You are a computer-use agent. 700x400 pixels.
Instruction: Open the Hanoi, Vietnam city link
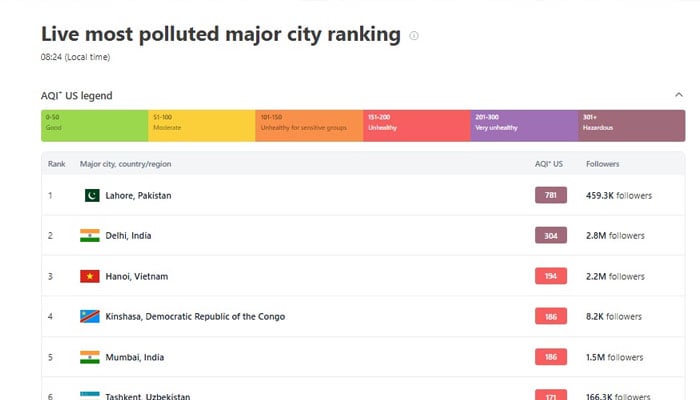coord(136,276)
